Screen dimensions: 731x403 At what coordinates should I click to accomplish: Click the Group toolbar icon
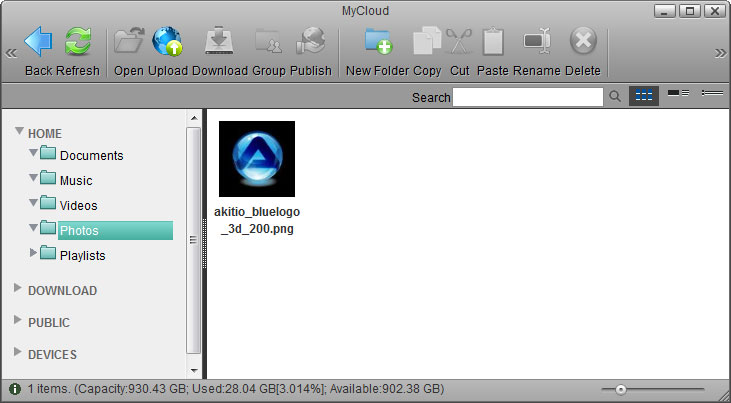coord(269,42)
